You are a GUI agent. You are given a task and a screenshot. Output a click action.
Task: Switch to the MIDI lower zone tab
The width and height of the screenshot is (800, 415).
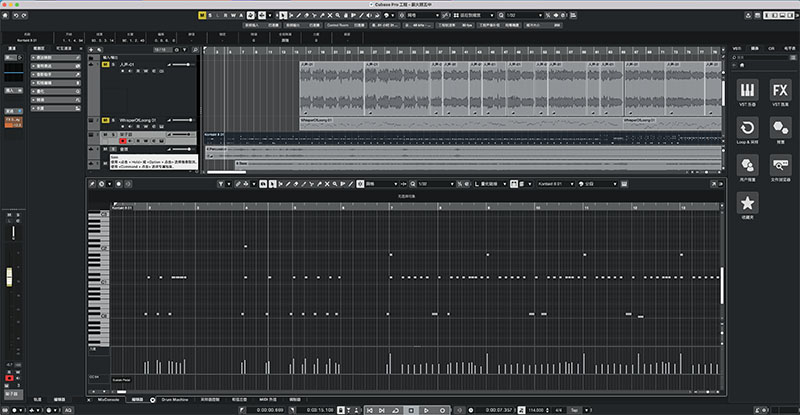click(x=267, y=400)
